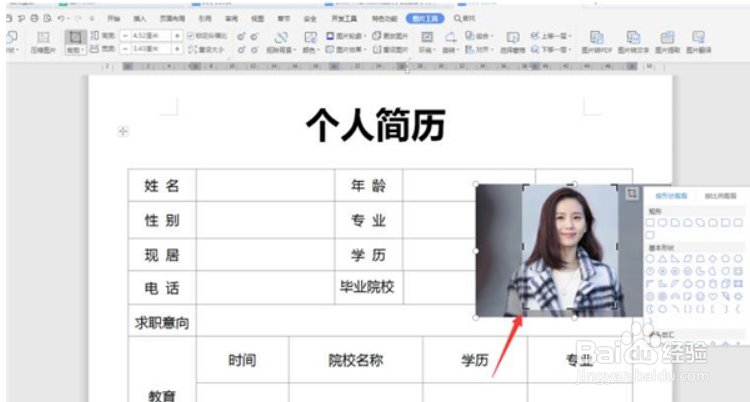Click the floating crop icon beside the photo
This screenshot has height=402, width=750.
[632, 193]
